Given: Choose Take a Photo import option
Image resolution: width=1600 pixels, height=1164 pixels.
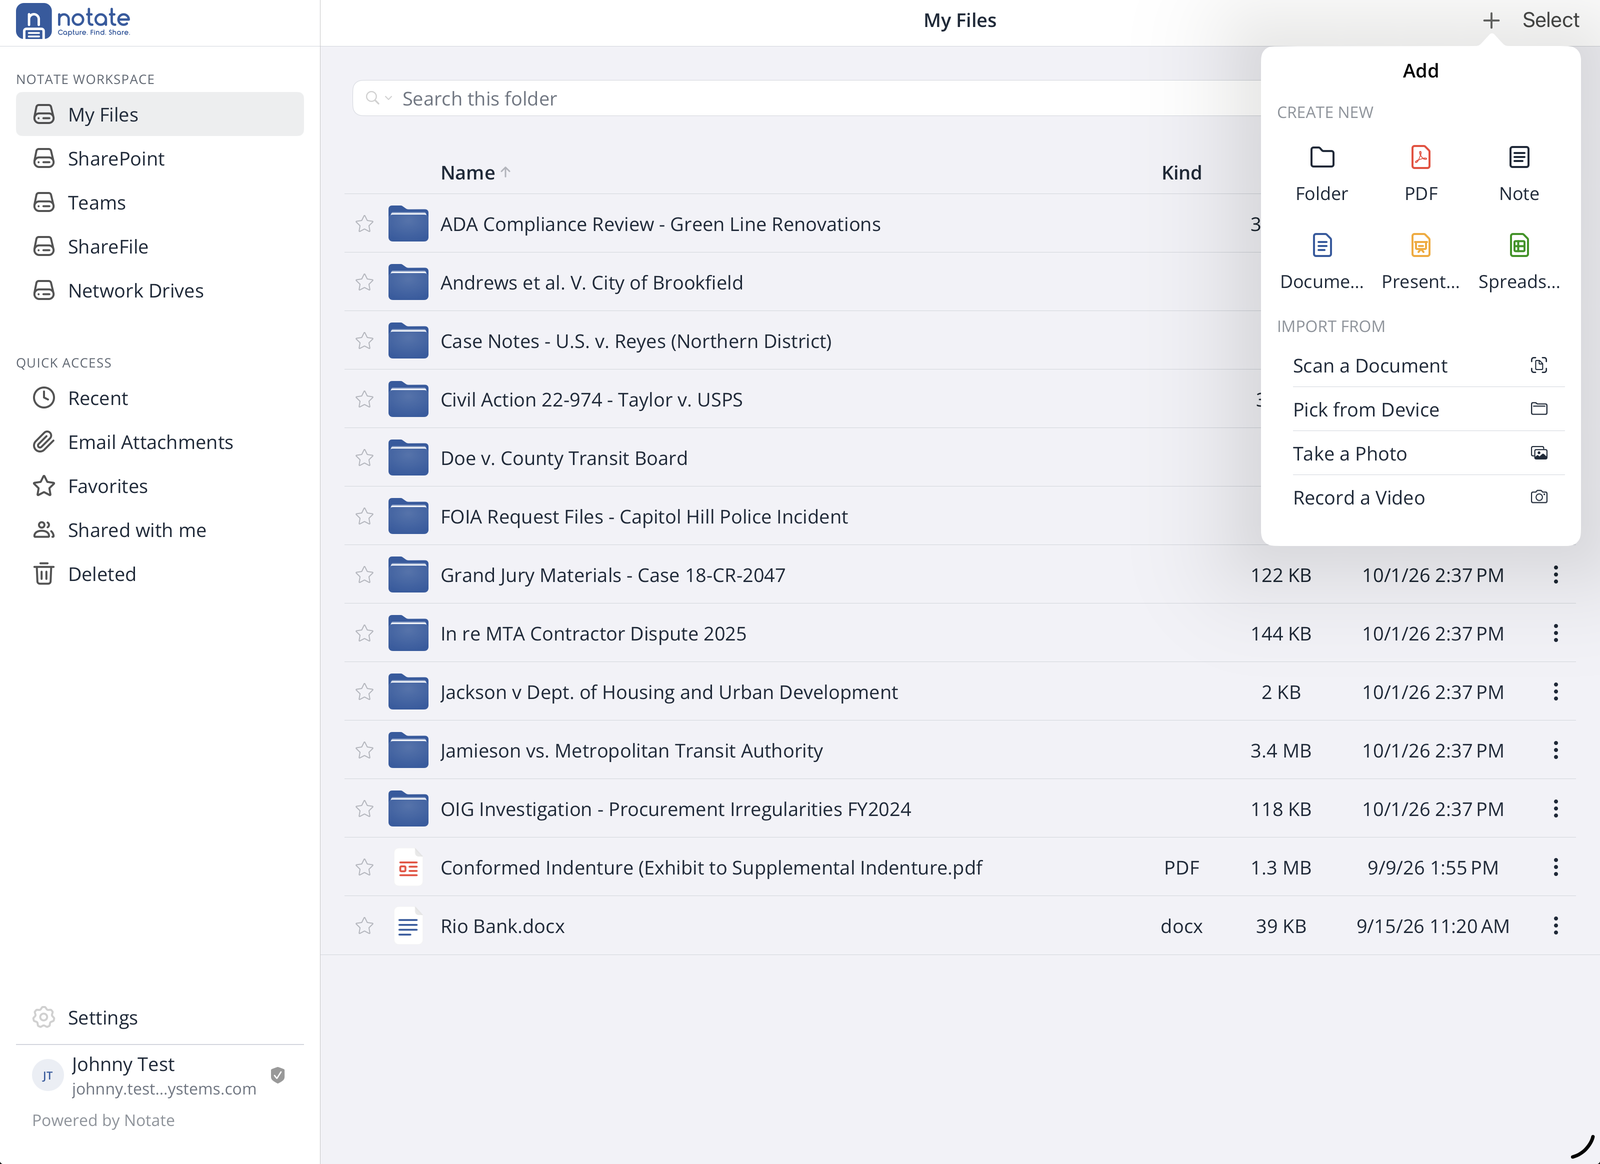Looking at the screenshot, I should [1420, 454].
